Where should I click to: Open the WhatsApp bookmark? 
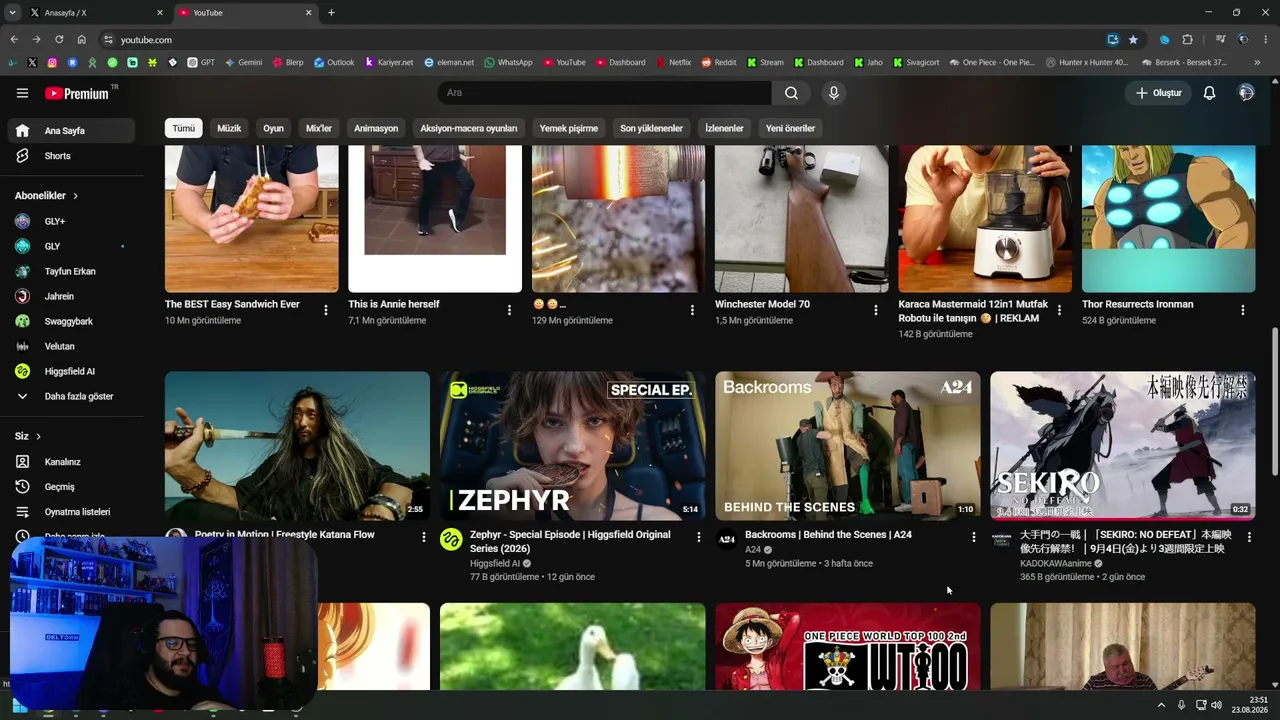(x=508, y=62)
